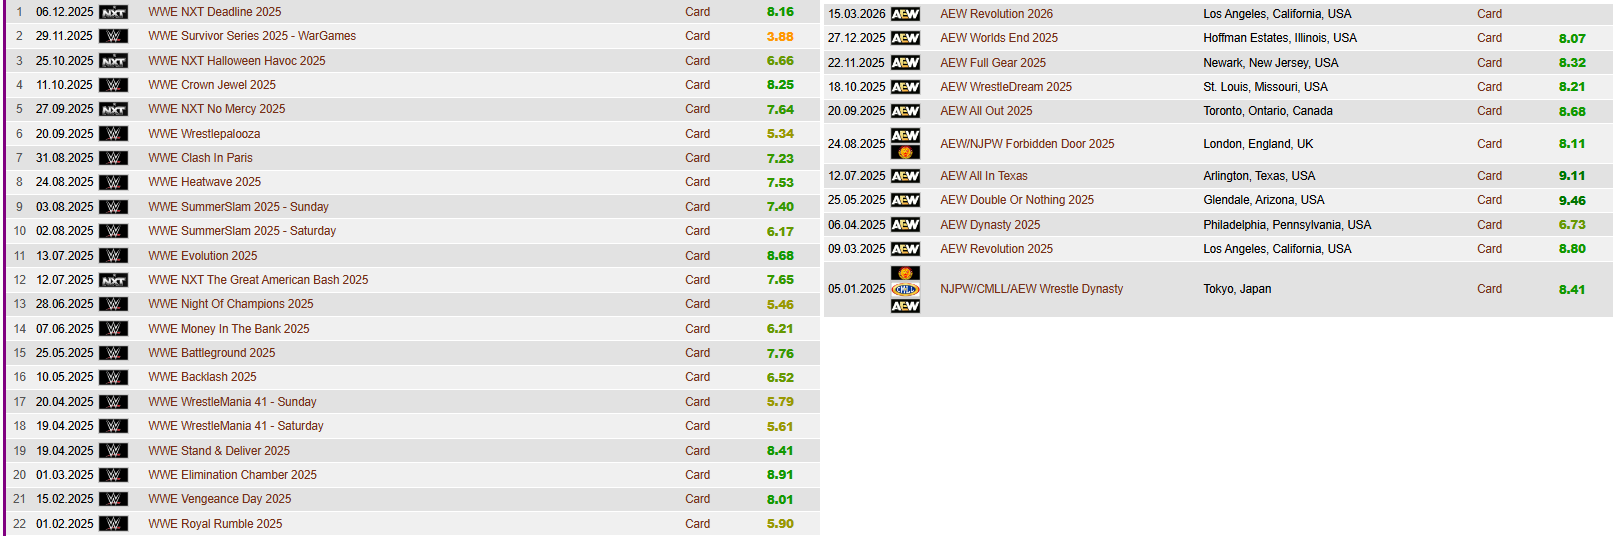Click location Hoffman Estates, Illinois, USA

pos(1280,38)
